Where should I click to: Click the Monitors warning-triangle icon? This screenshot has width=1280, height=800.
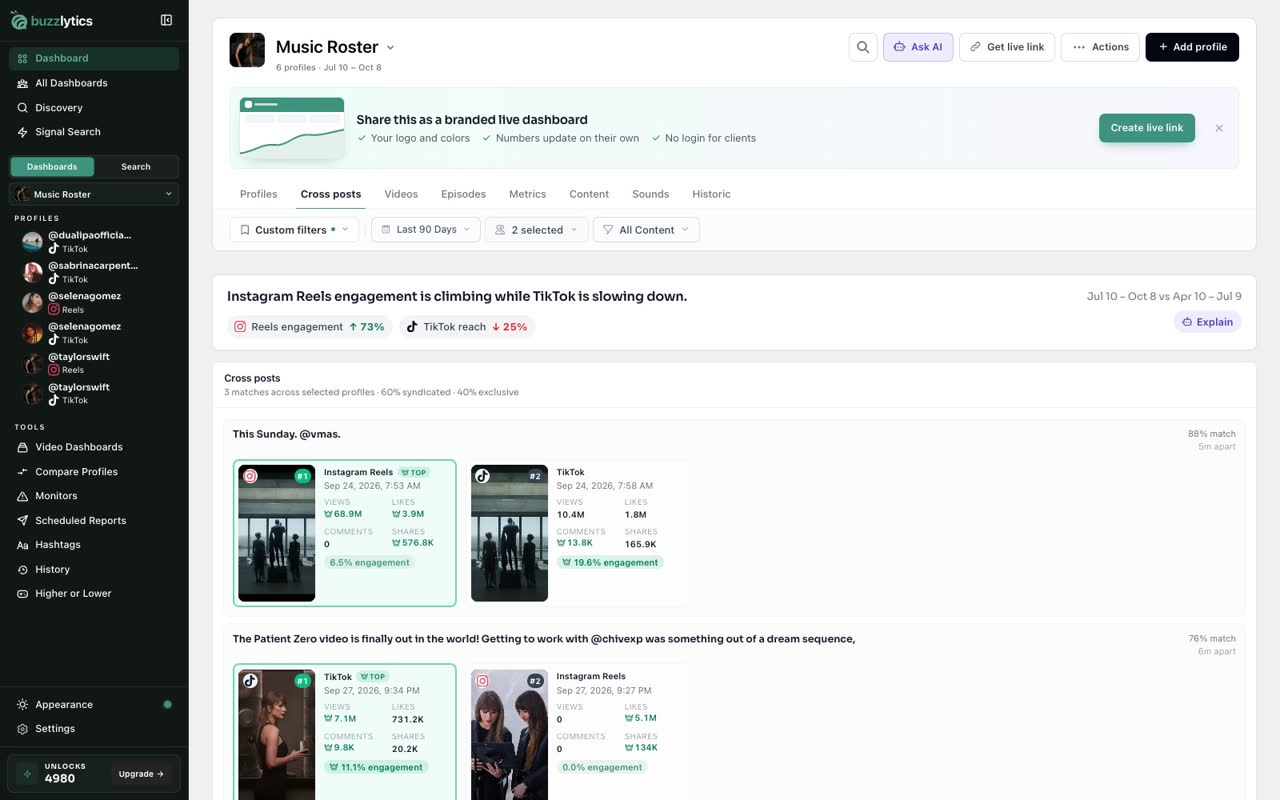click(x=23, y=496)
